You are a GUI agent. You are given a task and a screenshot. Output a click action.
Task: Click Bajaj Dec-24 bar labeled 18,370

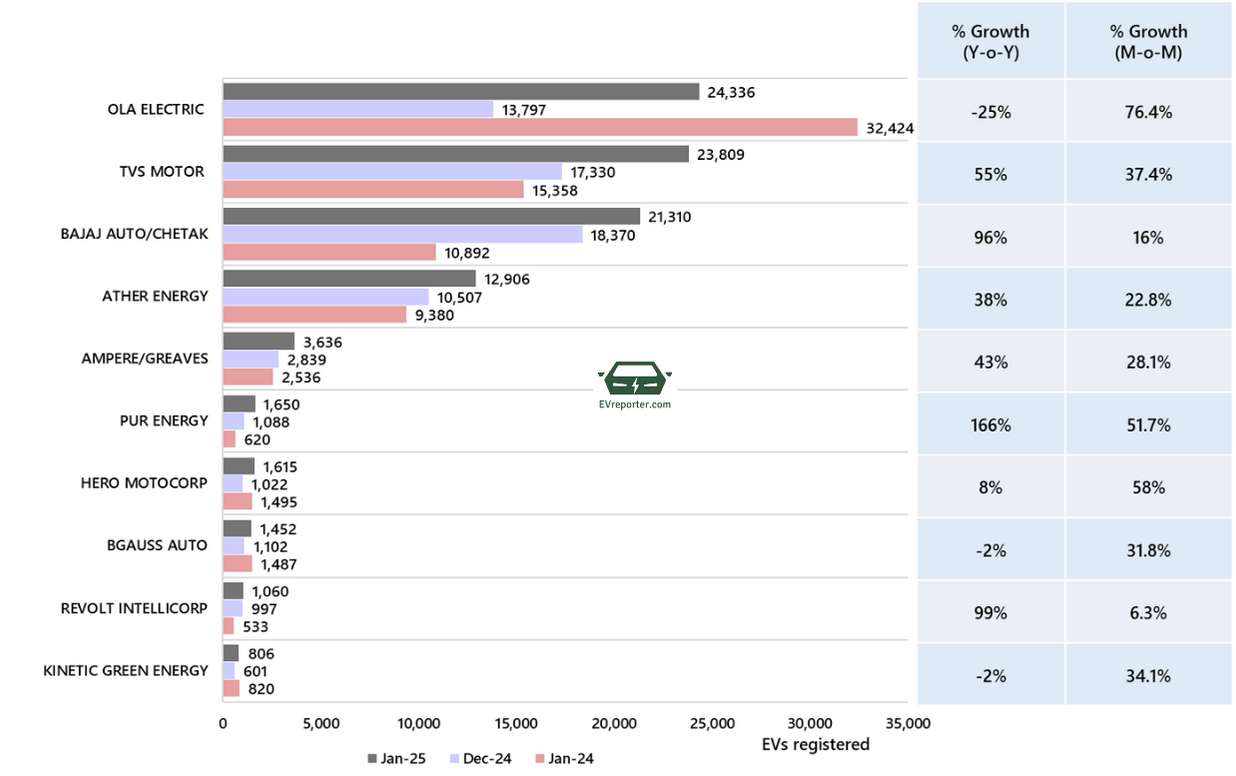click(x=403, y=234)
